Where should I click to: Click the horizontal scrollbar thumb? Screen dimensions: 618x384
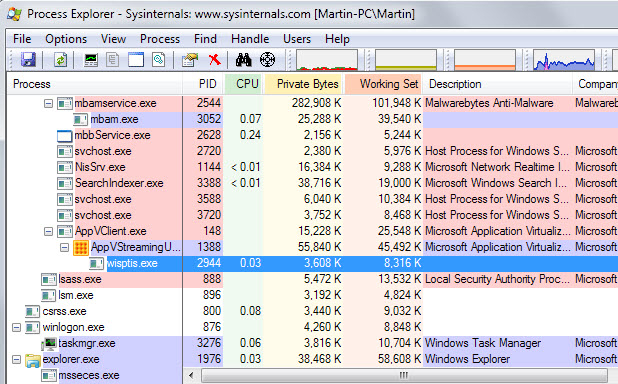pyautogui.click(x=404, y=375)
